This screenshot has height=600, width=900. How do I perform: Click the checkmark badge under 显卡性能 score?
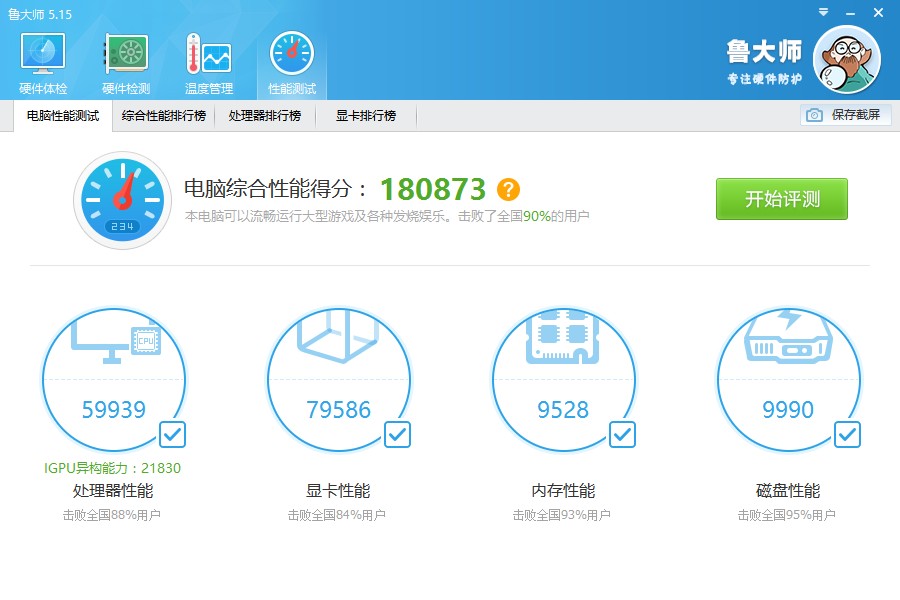click(397, 434)
